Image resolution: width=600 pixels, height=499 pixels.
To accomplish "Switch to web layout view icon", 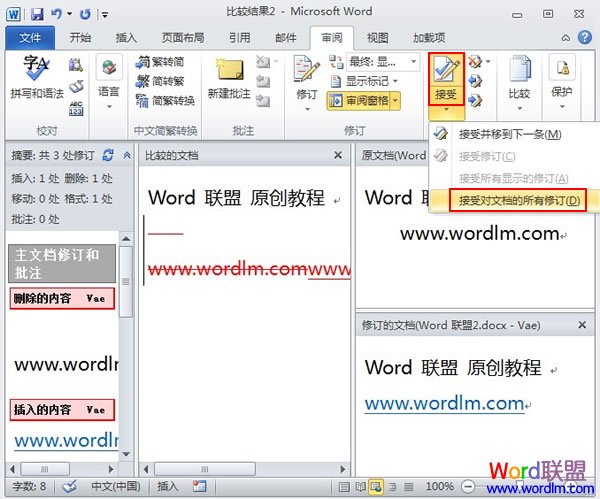I will 376,487.
